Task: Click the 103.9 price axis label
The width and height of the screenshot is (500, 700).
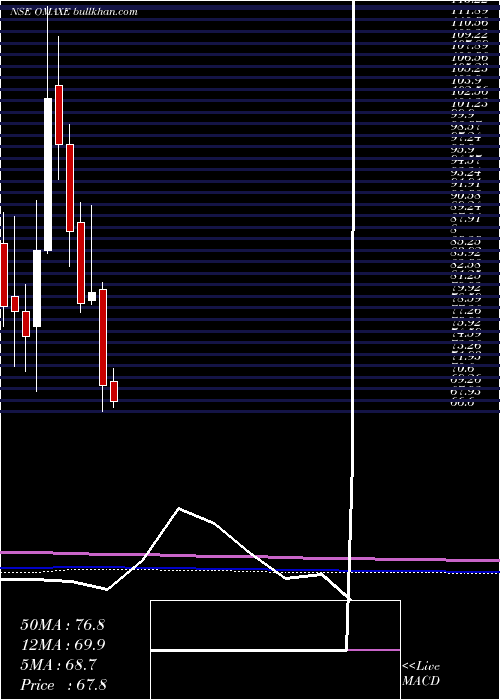Action: pyautogui.click(x=464, y=81)
